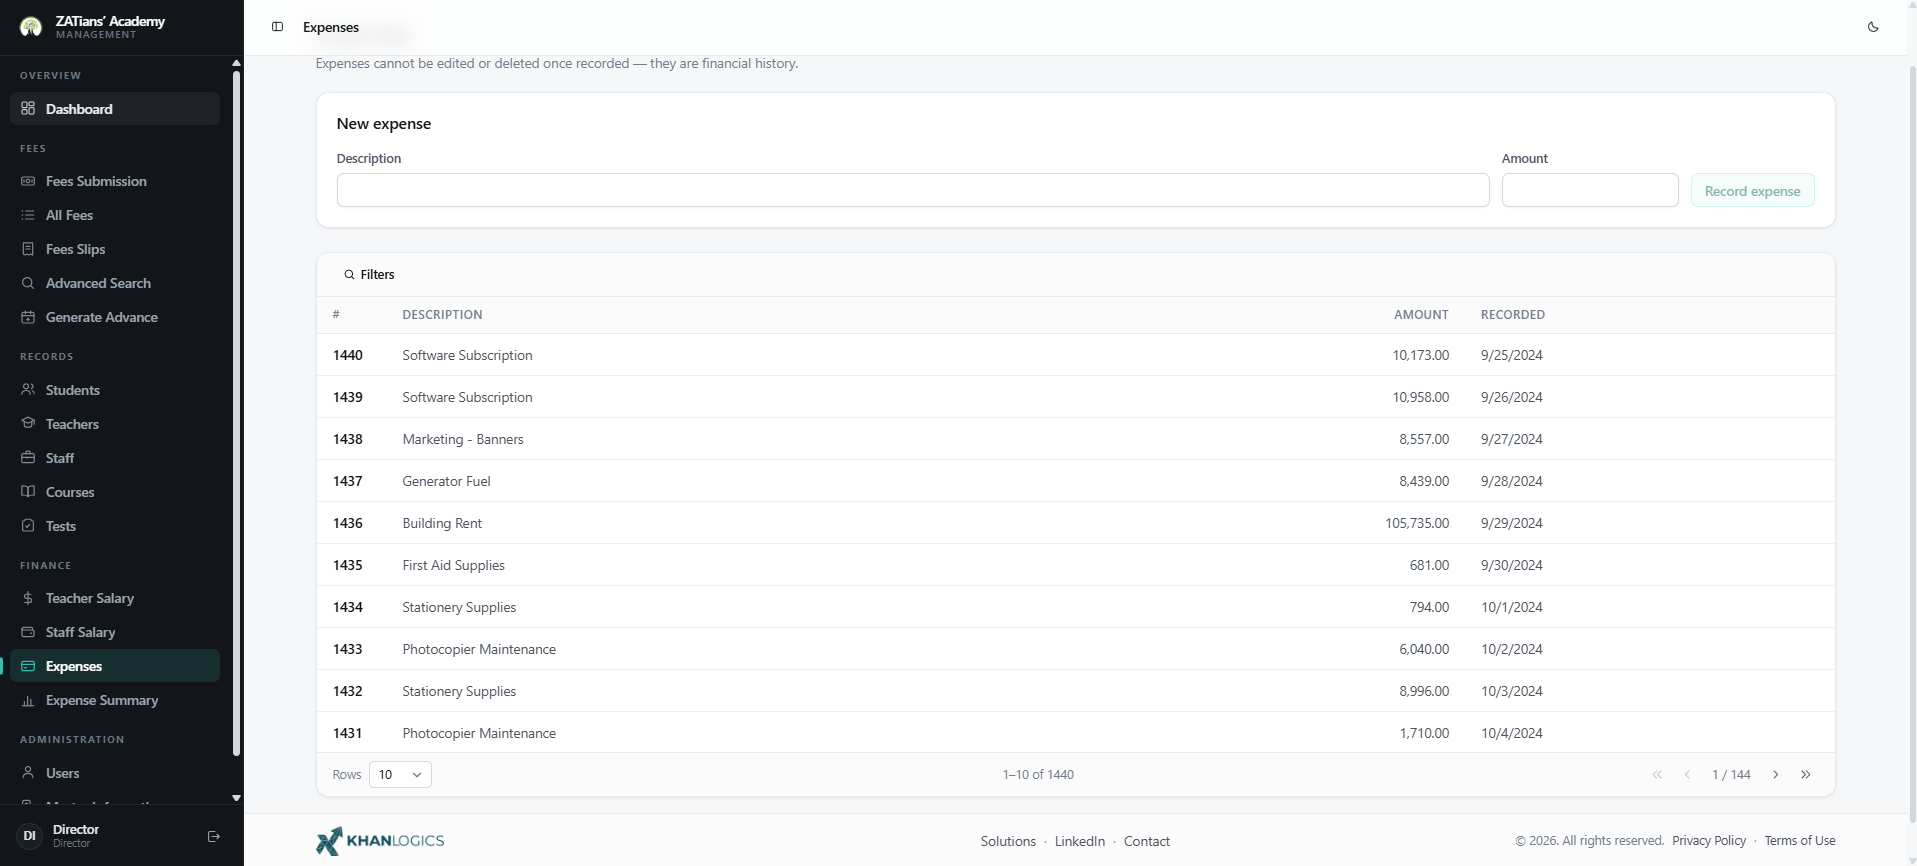The width and height of the screenshot is (1917, 866).
Task: Click the AMOUNT column header
Action: pos(1421,314)
